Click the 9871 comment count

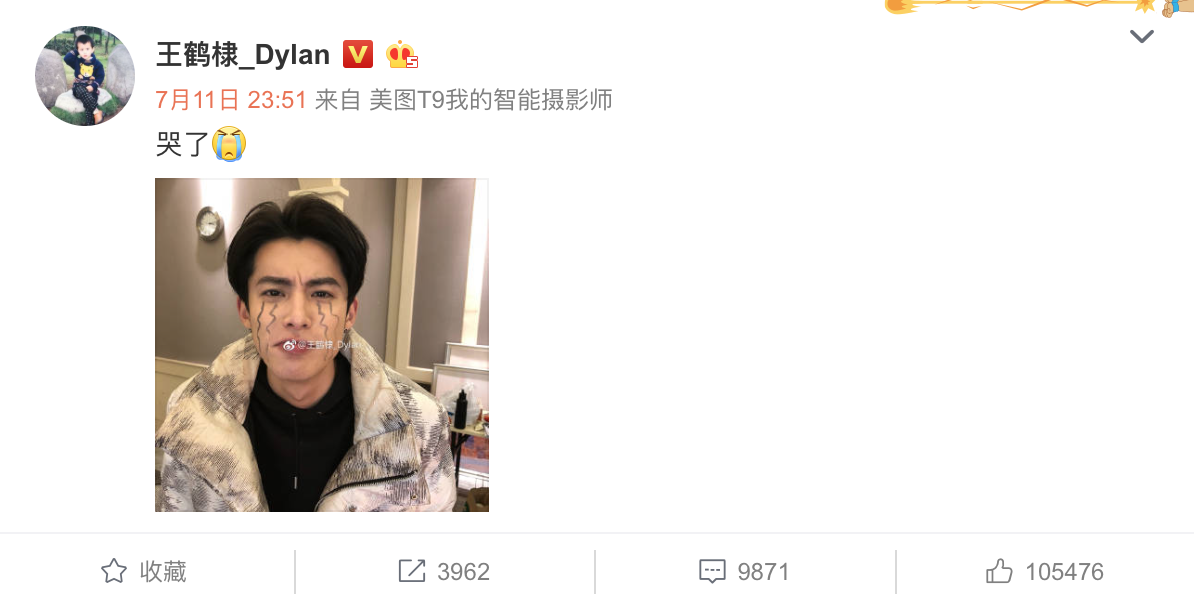[763, 572]
